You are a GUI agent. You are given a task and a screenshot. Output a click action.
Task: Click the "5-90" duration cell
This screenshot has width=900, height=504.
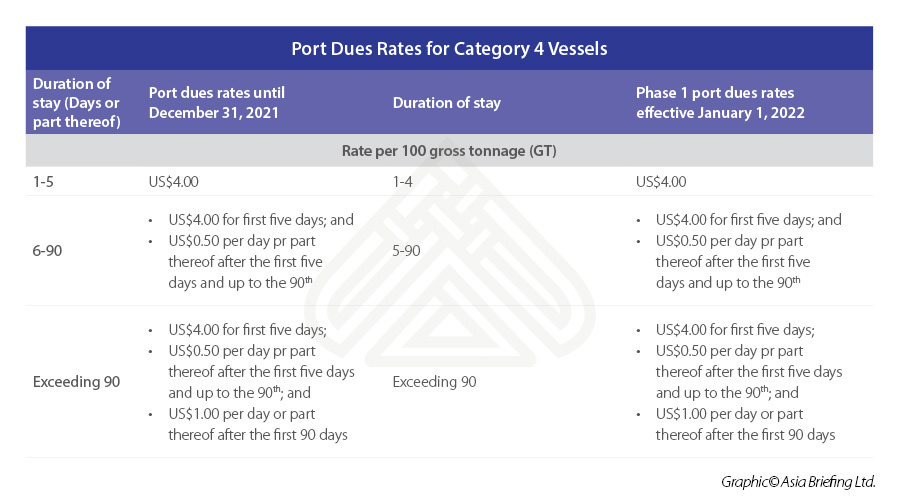407,251
